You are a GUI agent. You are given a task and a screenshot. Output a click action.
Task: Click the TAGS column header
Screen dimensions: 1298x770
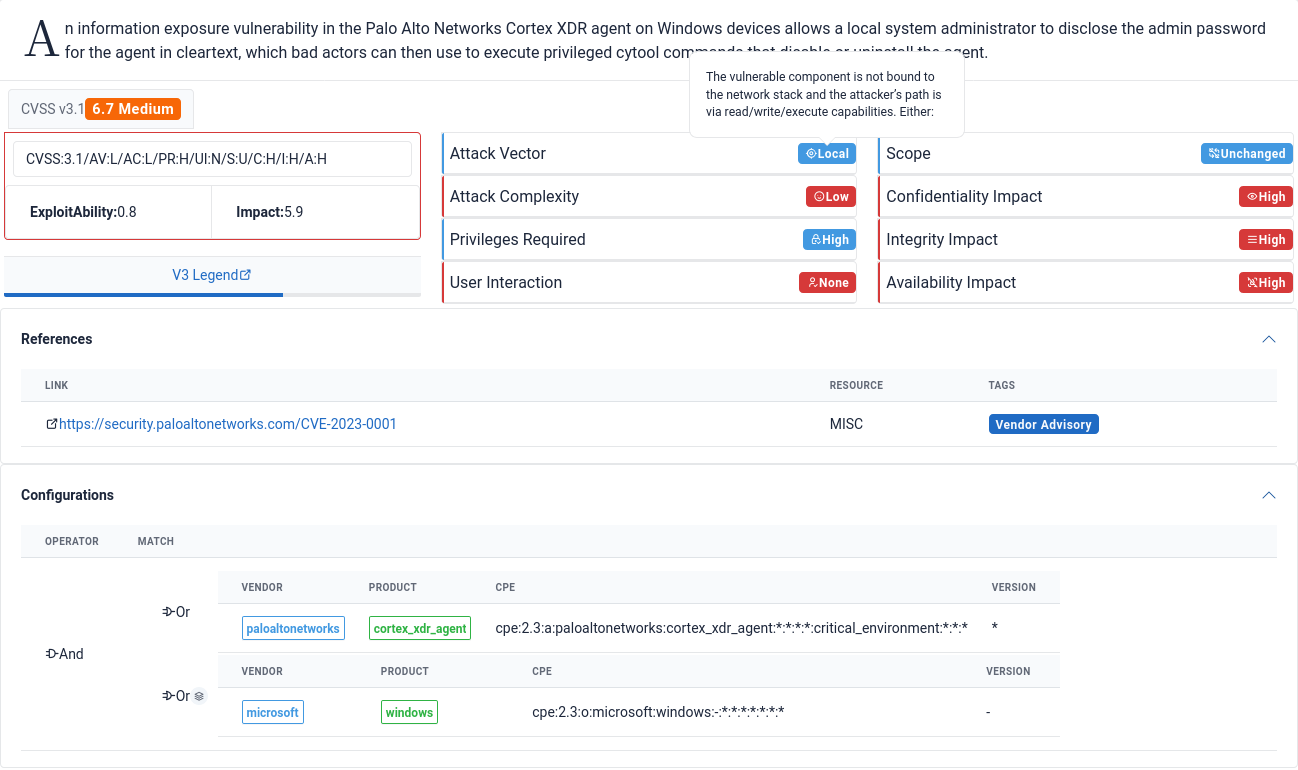(x=1002, y=385)
